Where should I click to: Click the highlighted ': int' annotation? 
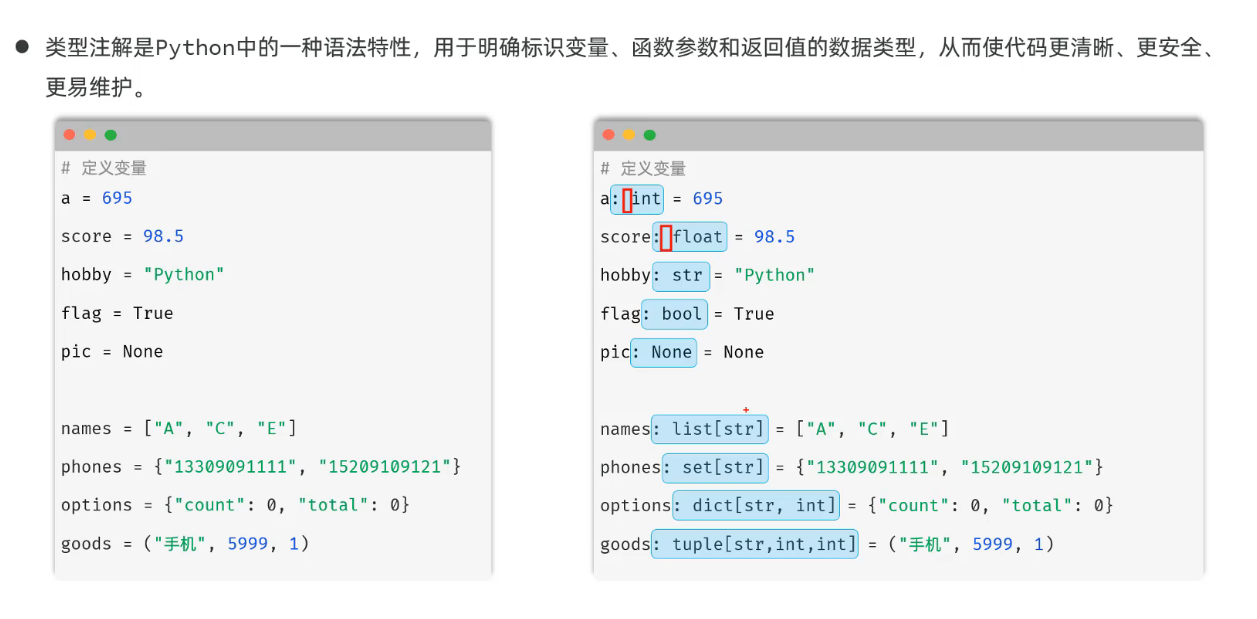tap(638, 199)
